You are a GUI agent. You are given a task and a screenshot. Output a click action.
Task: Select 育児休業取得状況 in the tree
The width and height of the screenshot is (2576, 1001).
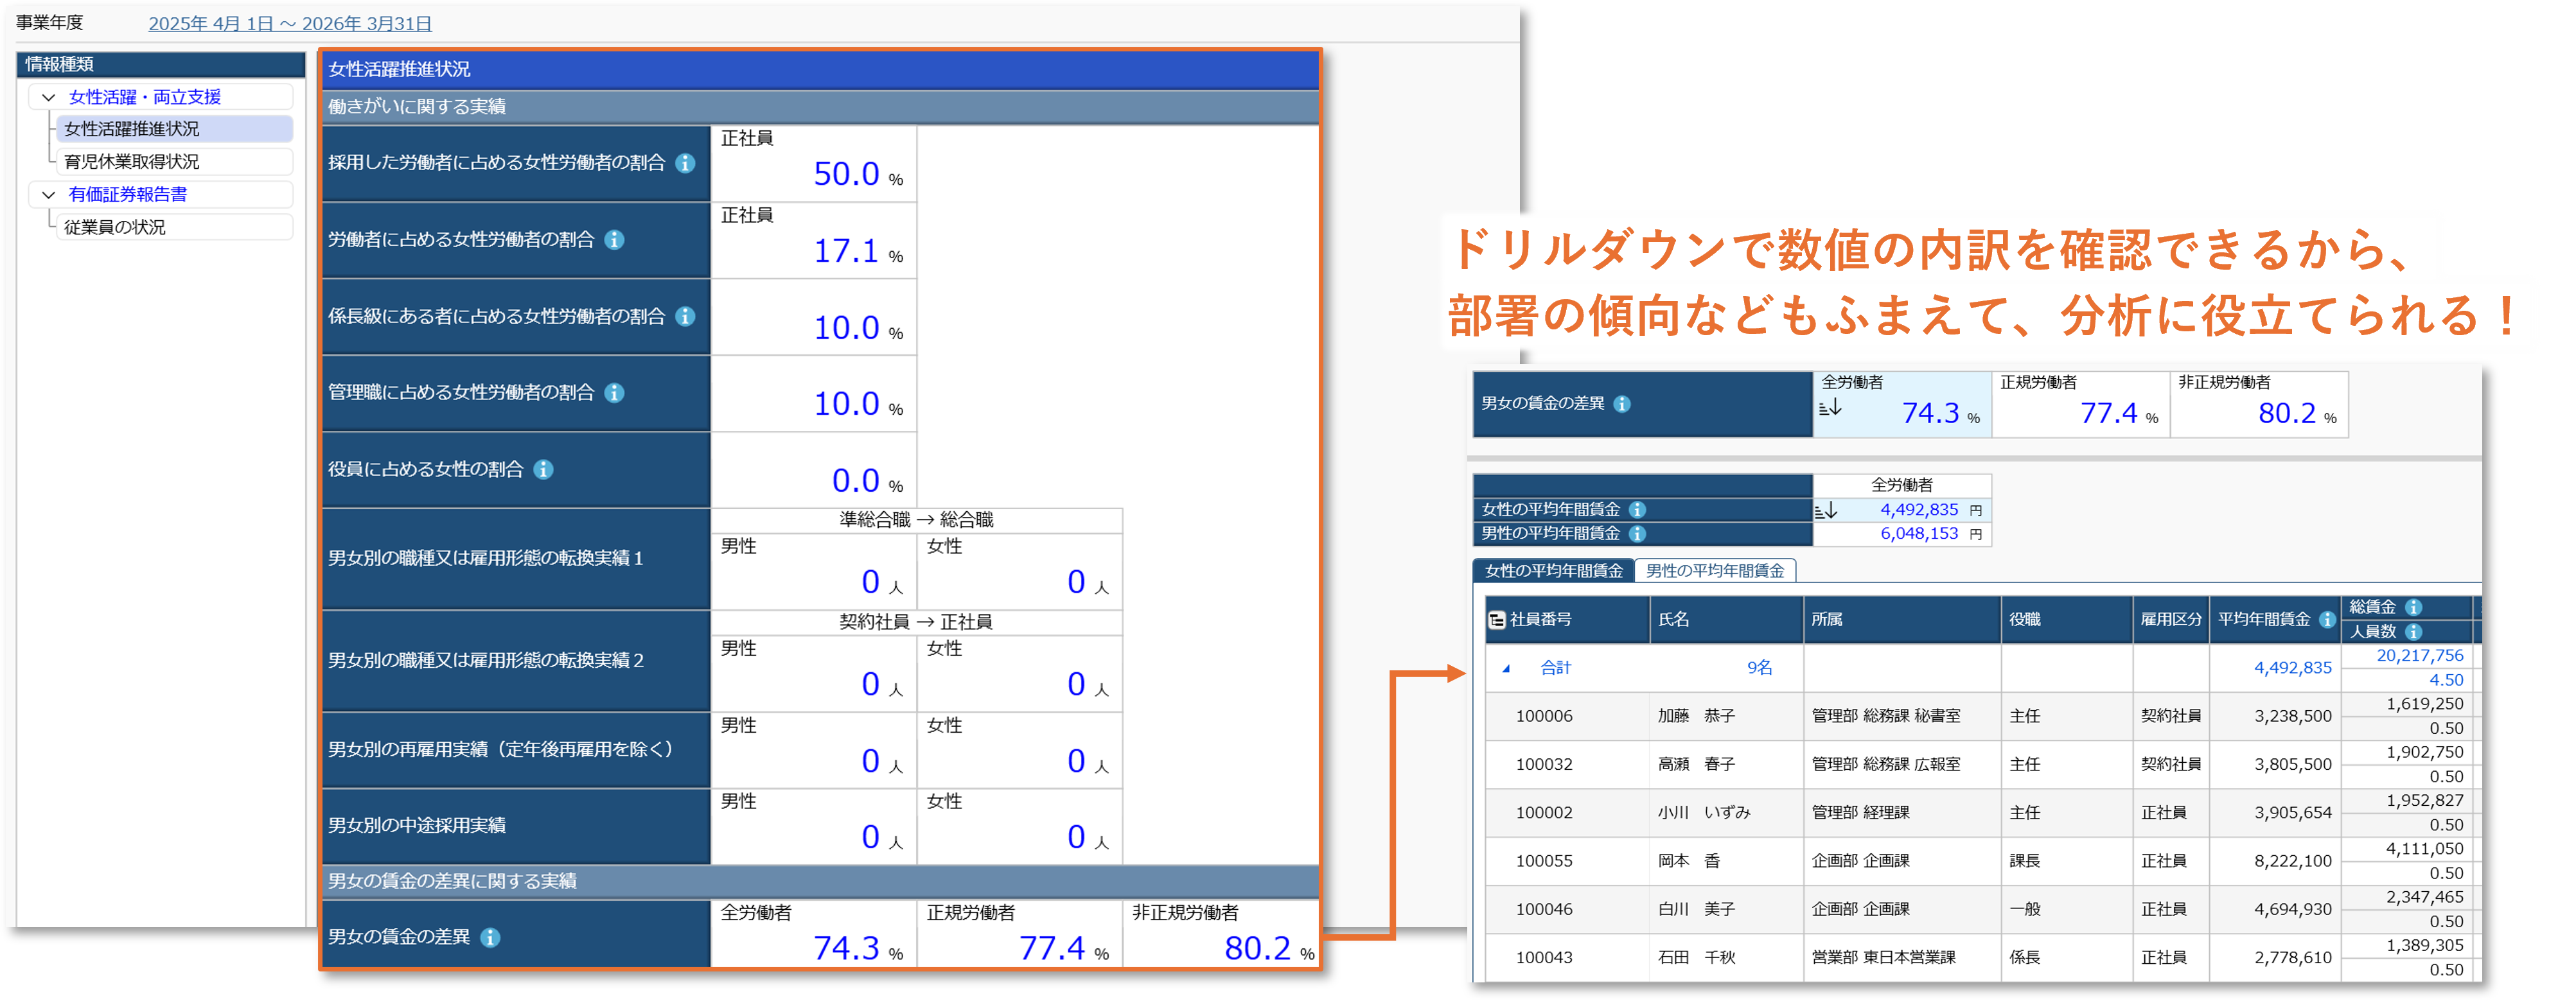174,162
